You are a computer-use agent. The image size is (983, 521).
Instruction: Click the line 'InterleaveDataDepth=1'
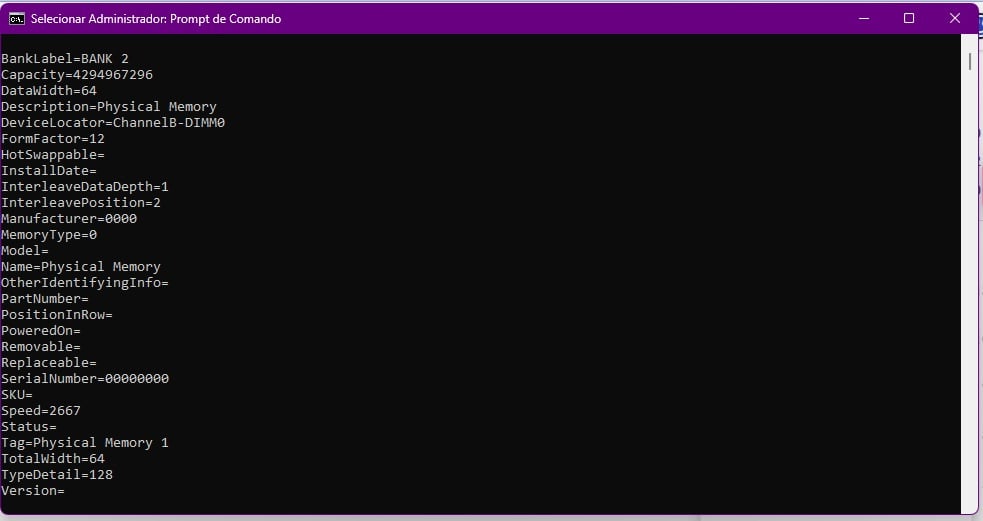pyautogui.click(x=85, y=187)
